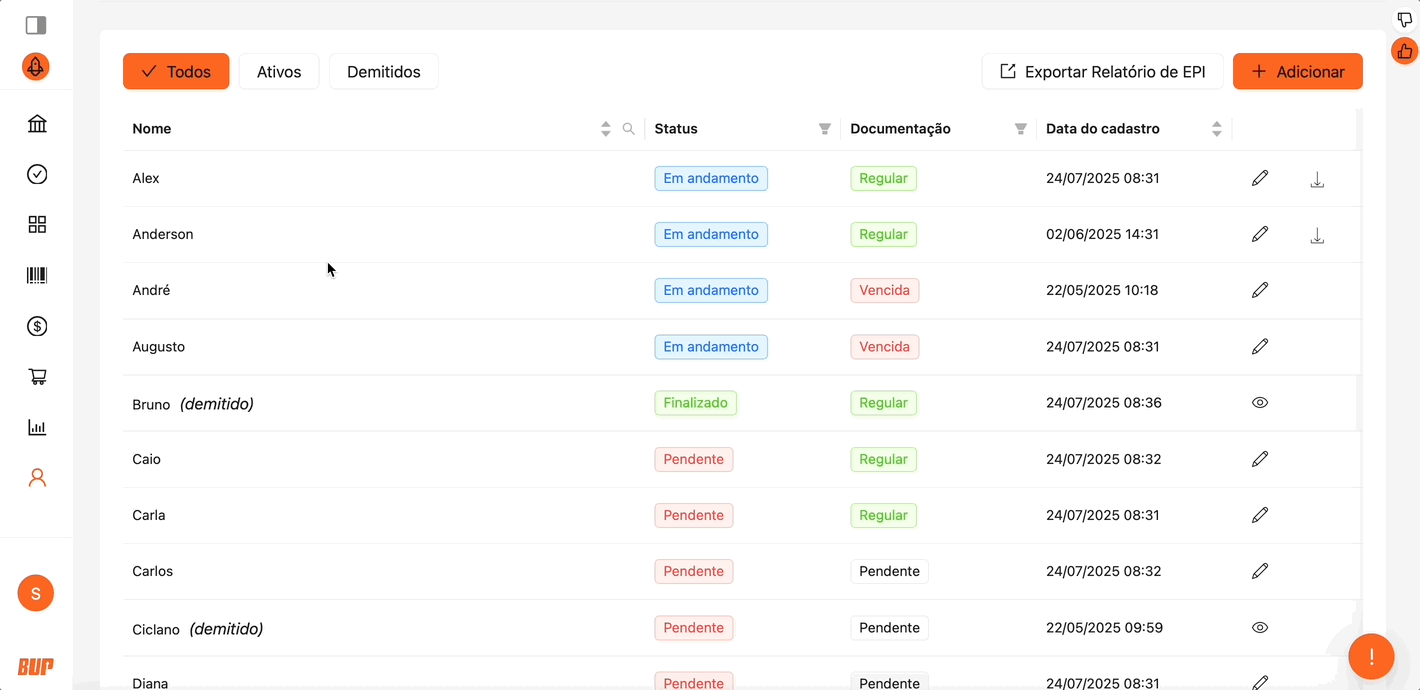
Task: Open the shopping cart sidebar icon
Action: point(37,377)
